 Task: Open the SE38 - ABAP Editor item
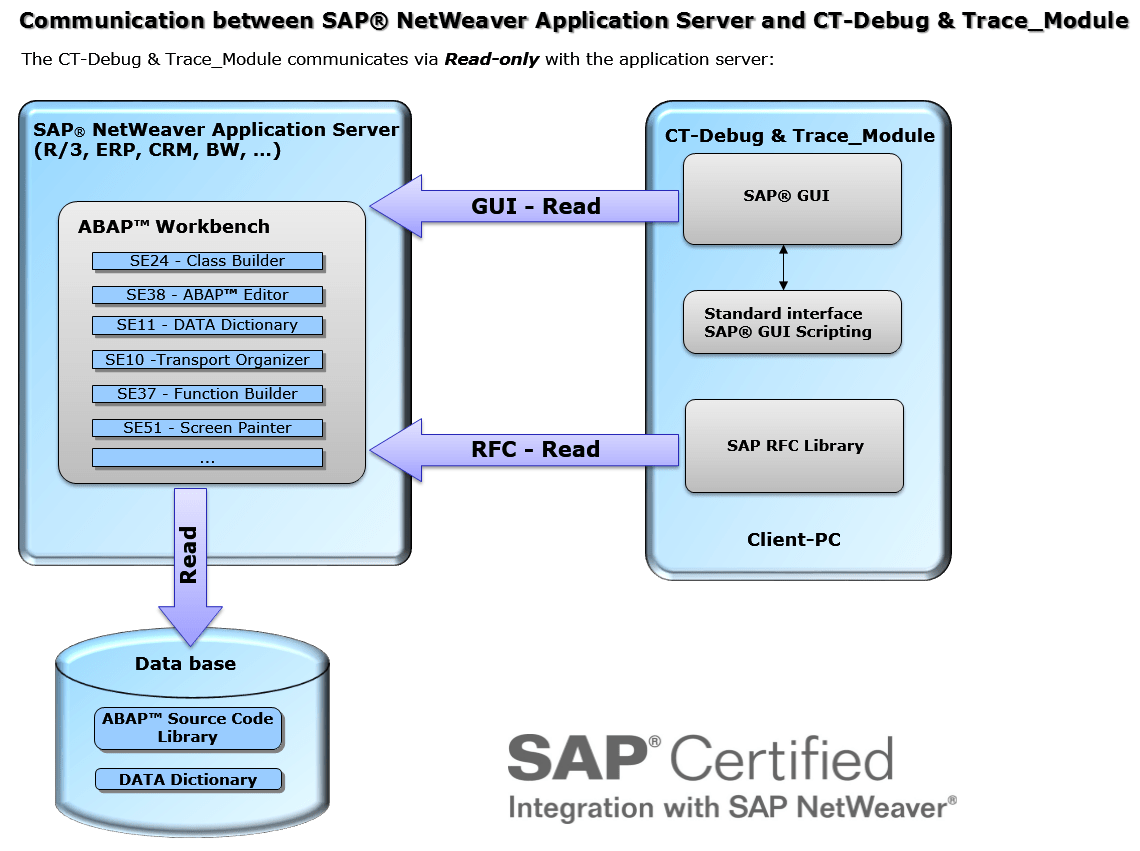[x=208, y=295]
